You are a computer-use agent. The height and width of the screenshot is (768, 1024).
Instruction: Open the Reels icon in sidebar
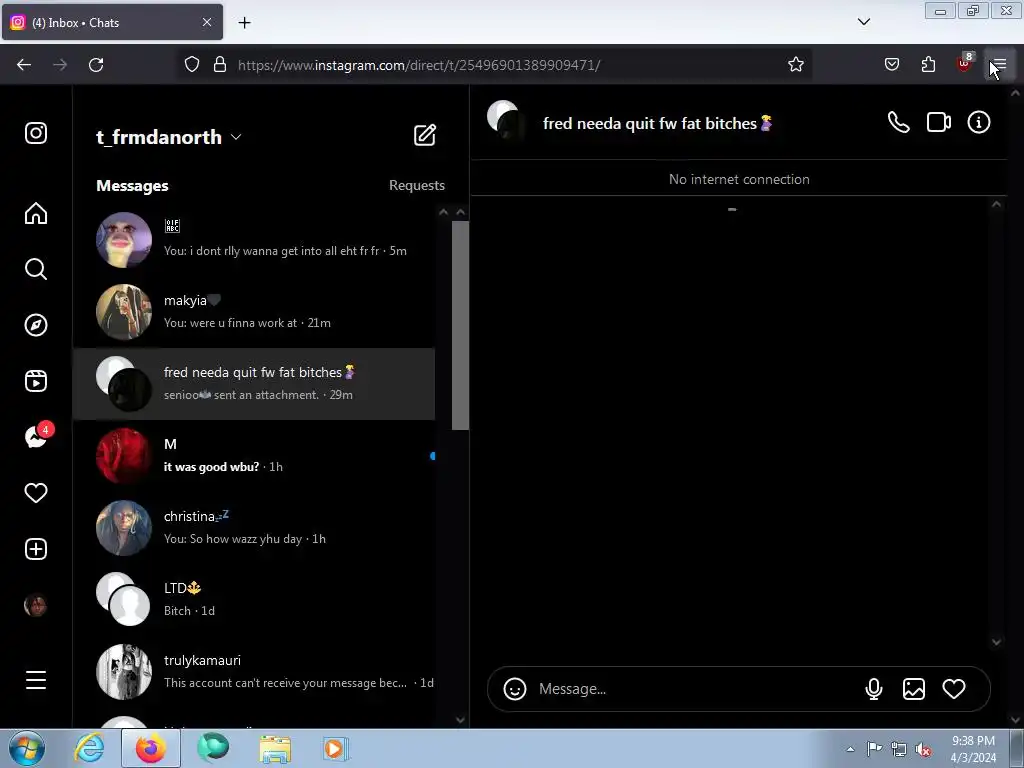coord(36,381)
